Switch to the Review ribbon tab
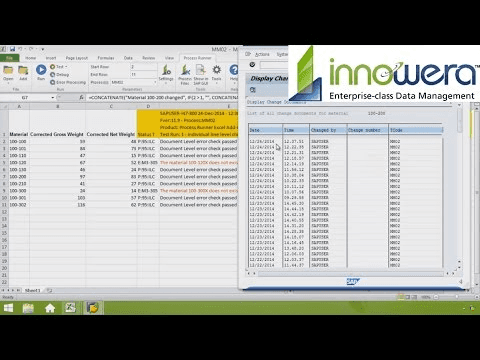480x360 pixels. click(x=149, y=58)
